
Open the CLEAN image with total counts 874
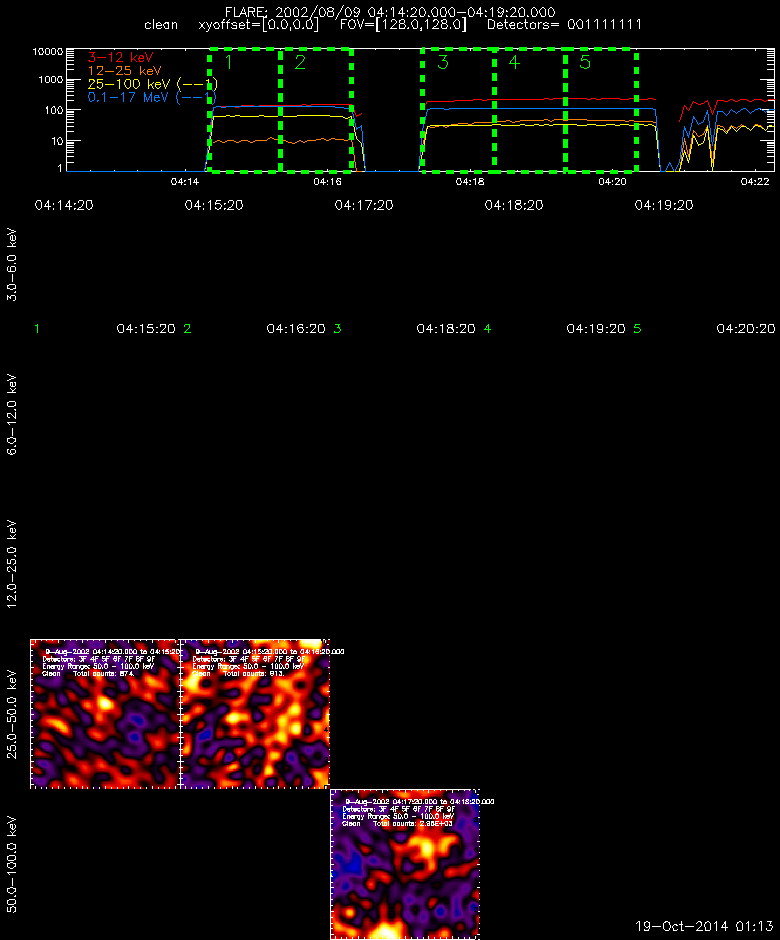pos(105,714)
